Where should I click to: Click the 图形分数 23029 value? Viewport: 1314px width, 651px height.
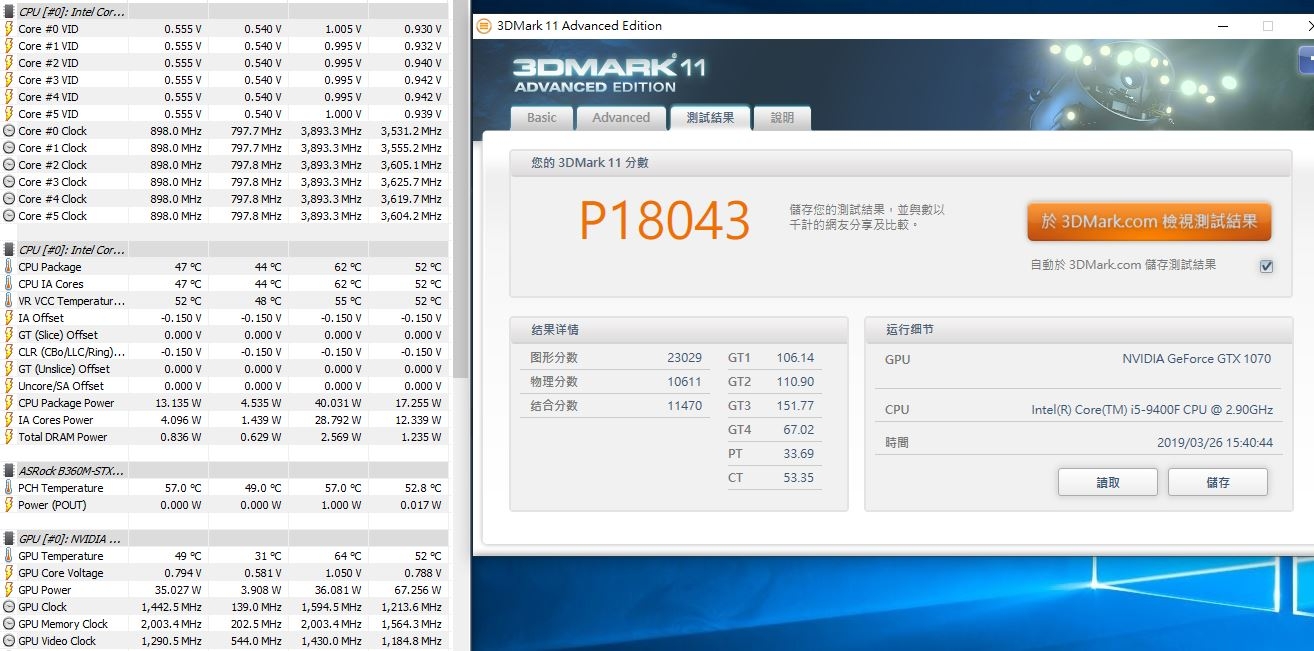[684, 358]
